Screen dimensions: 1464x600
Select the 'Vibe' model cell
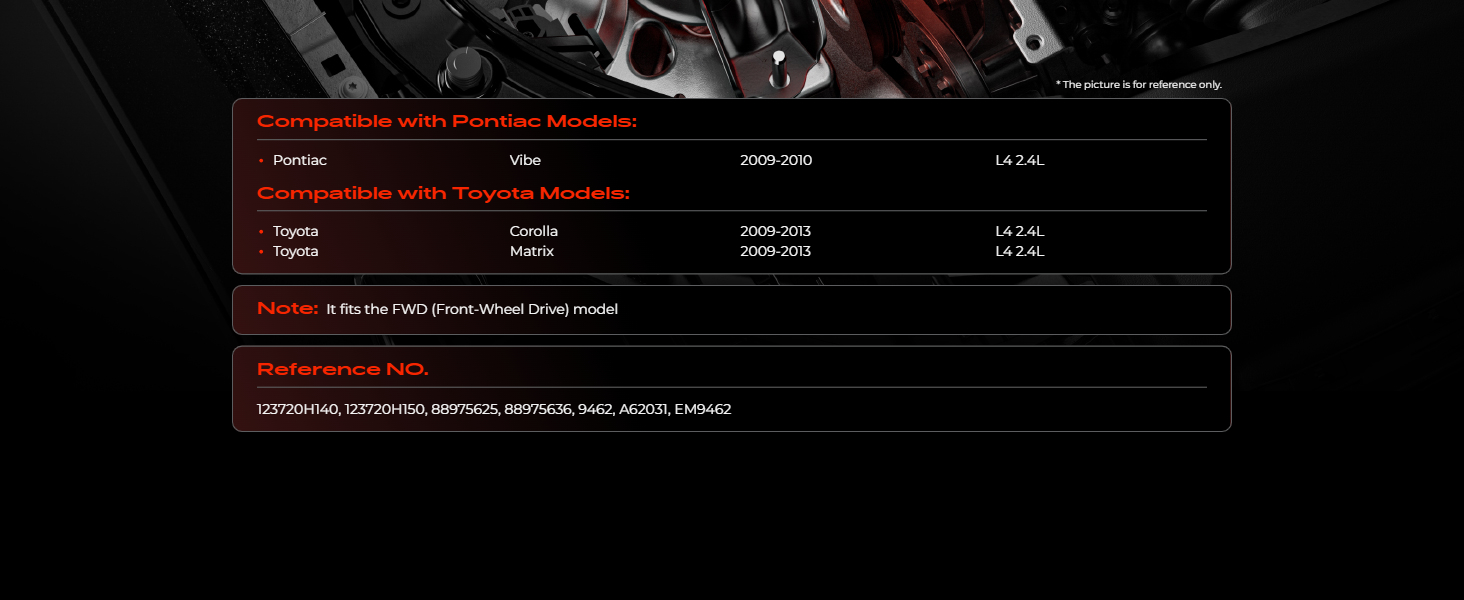[x=525, y=160]
